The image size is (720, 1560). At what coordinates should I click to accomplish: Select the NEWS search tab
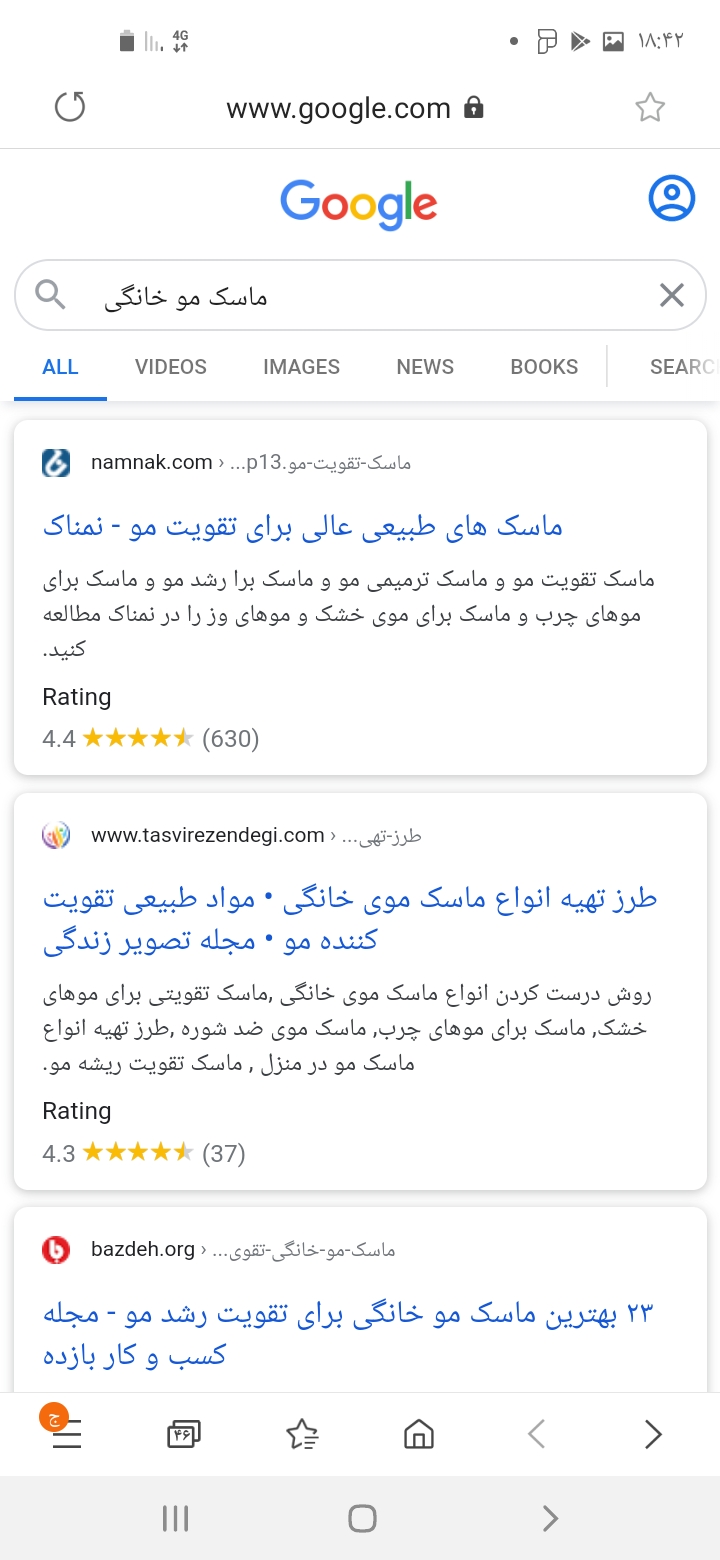425,367
